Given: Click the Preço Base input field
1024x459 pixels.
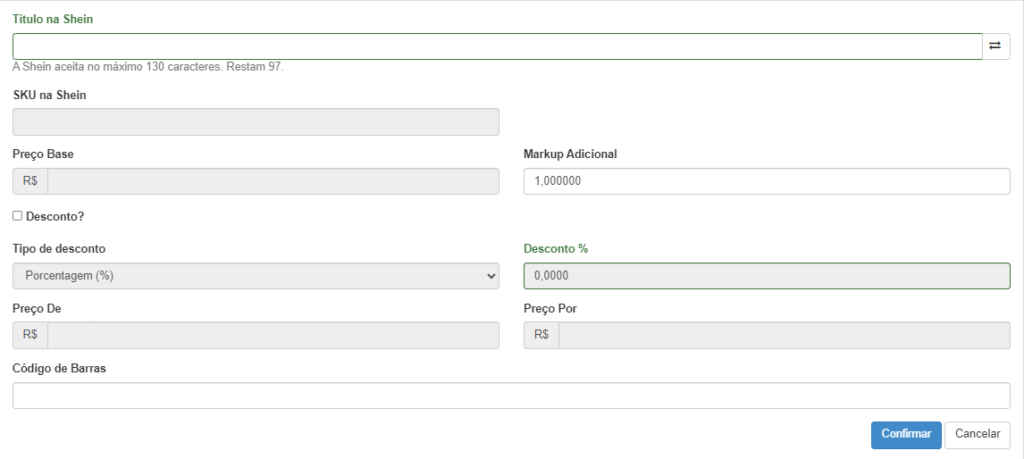Looking at the screenshot, I should coord(273,182).
